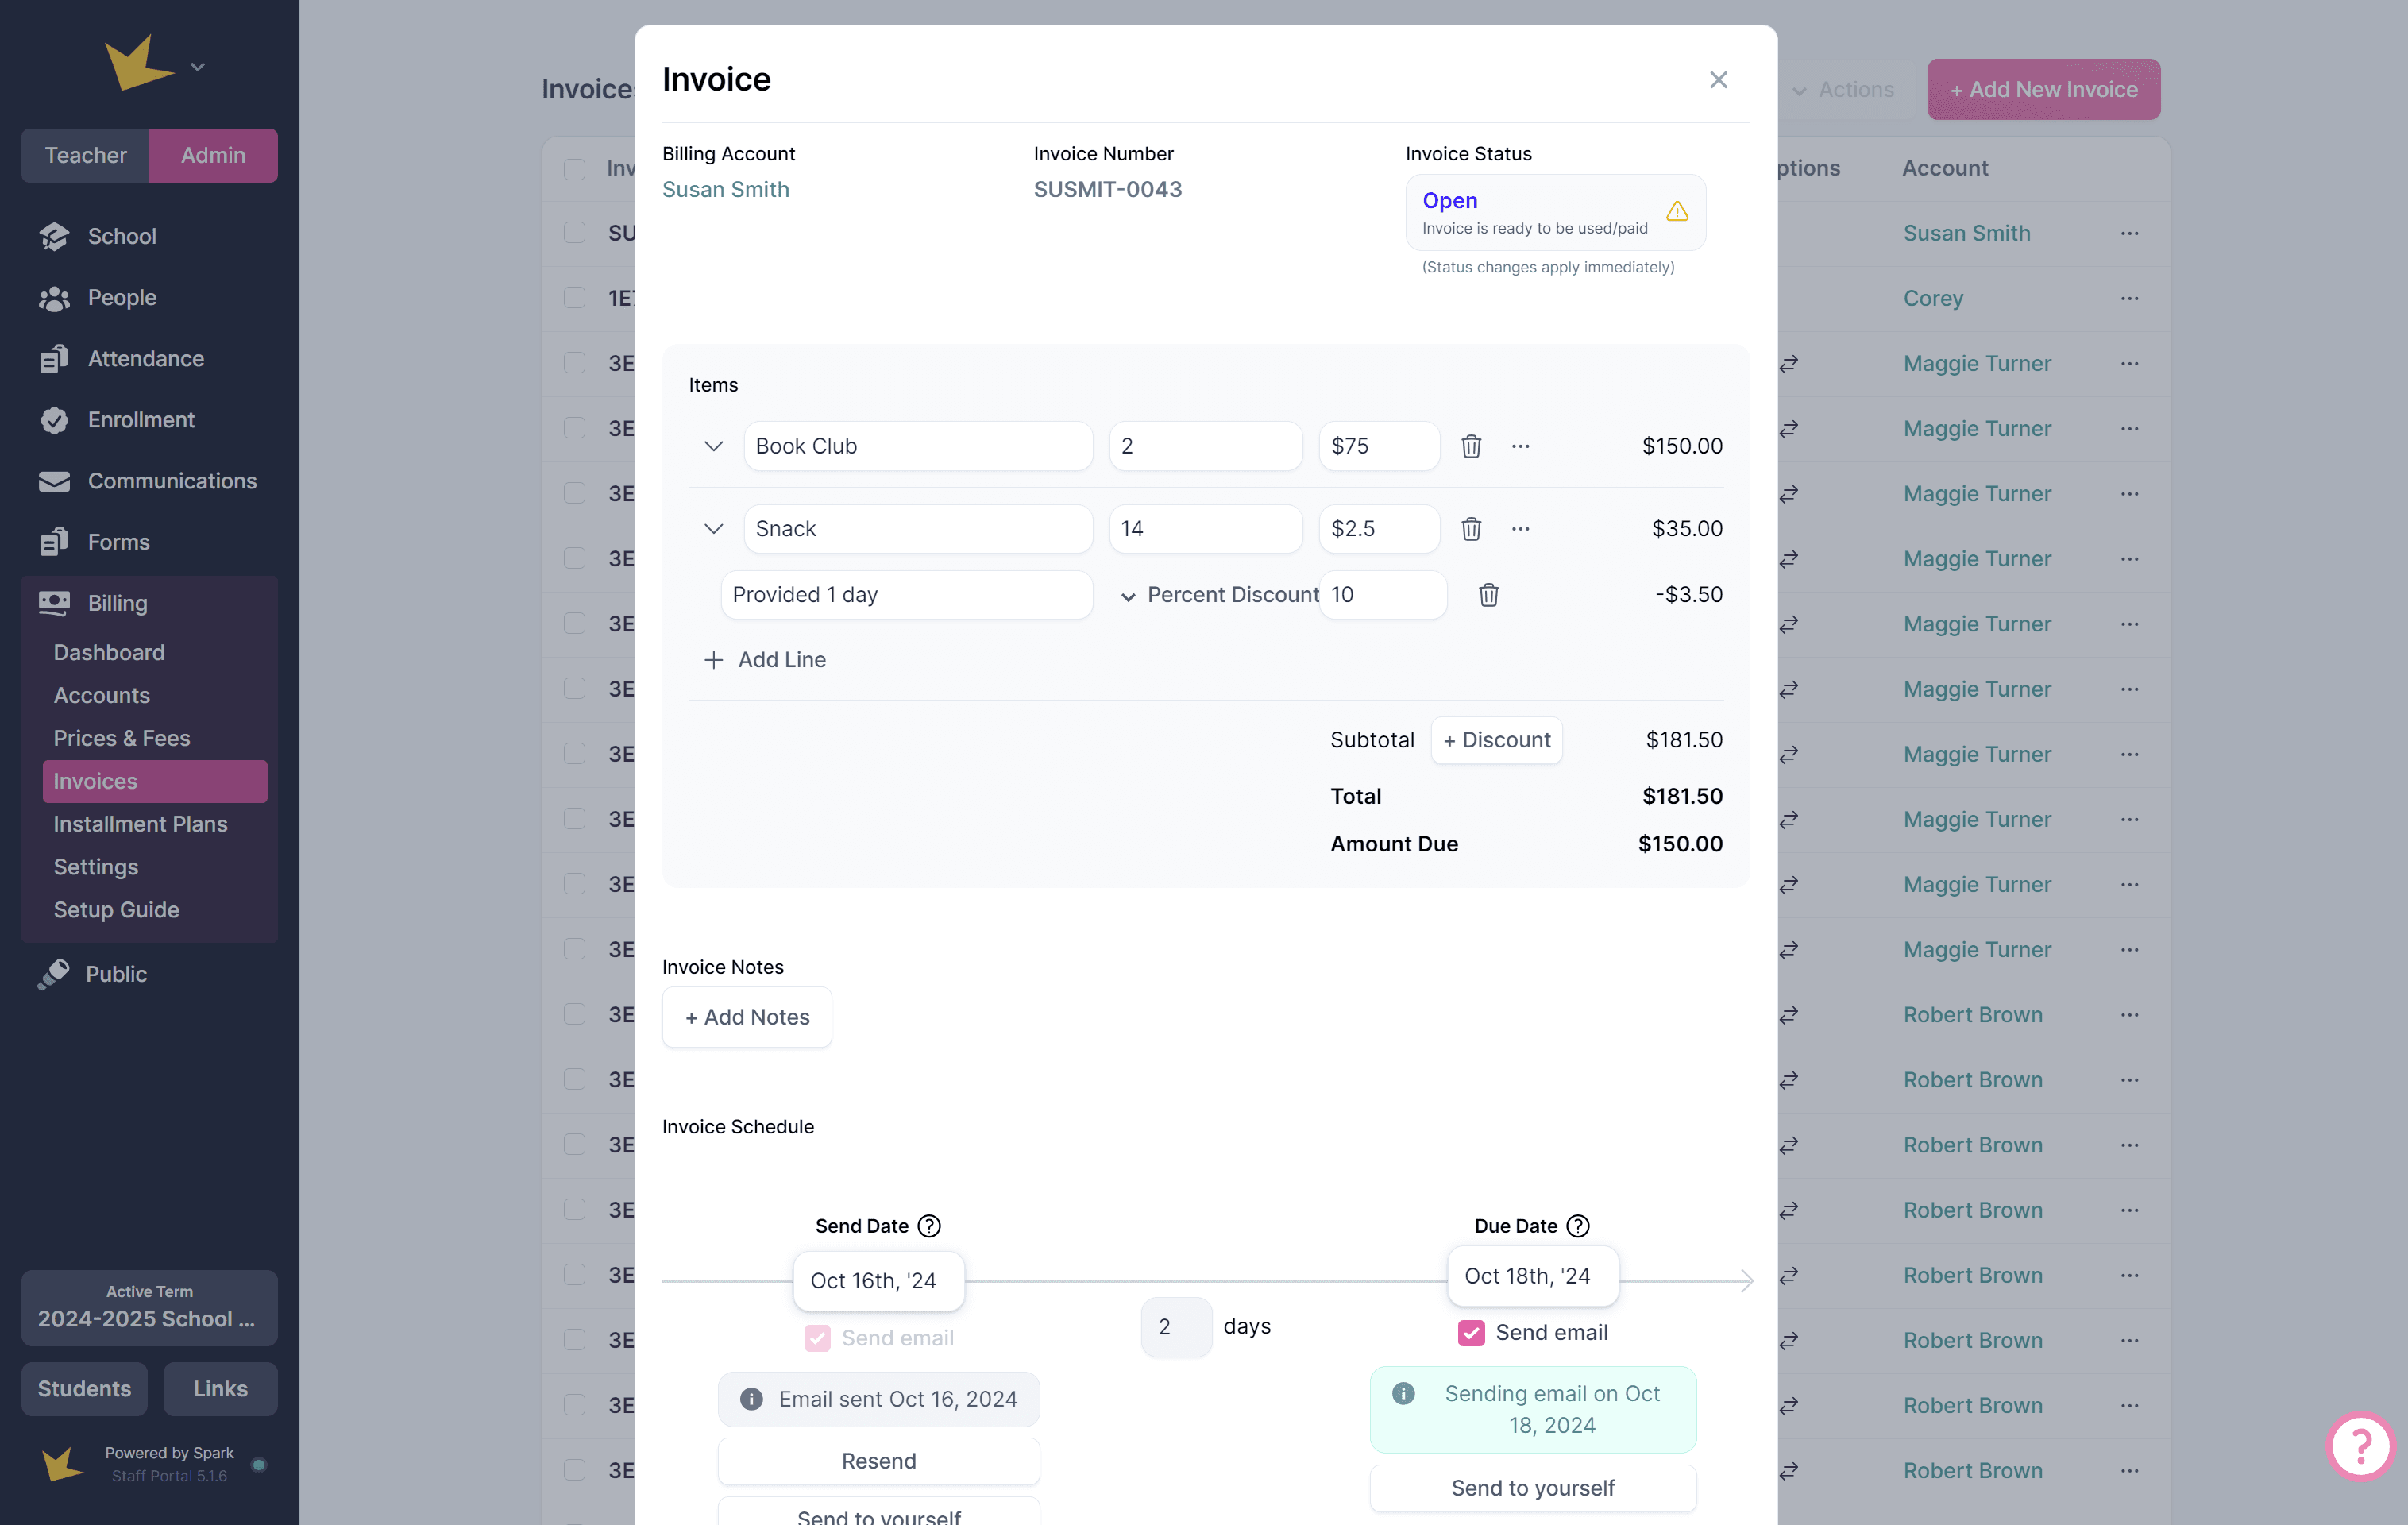Click the invoice status warning icon
Screen dimensions: 2408x1525
point(1677,212)
